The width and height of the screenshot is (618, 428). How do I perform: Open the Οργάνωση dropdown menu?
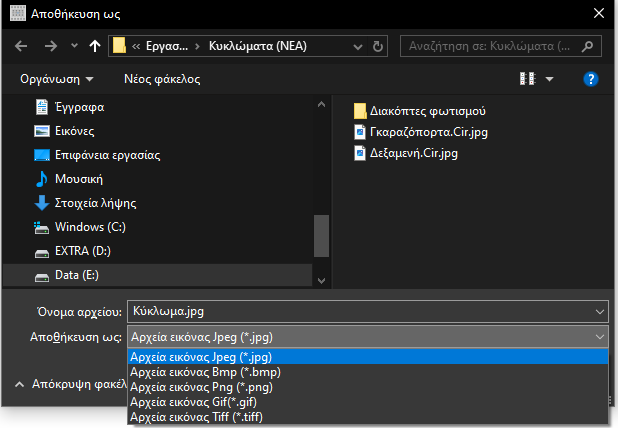[57, 79]
